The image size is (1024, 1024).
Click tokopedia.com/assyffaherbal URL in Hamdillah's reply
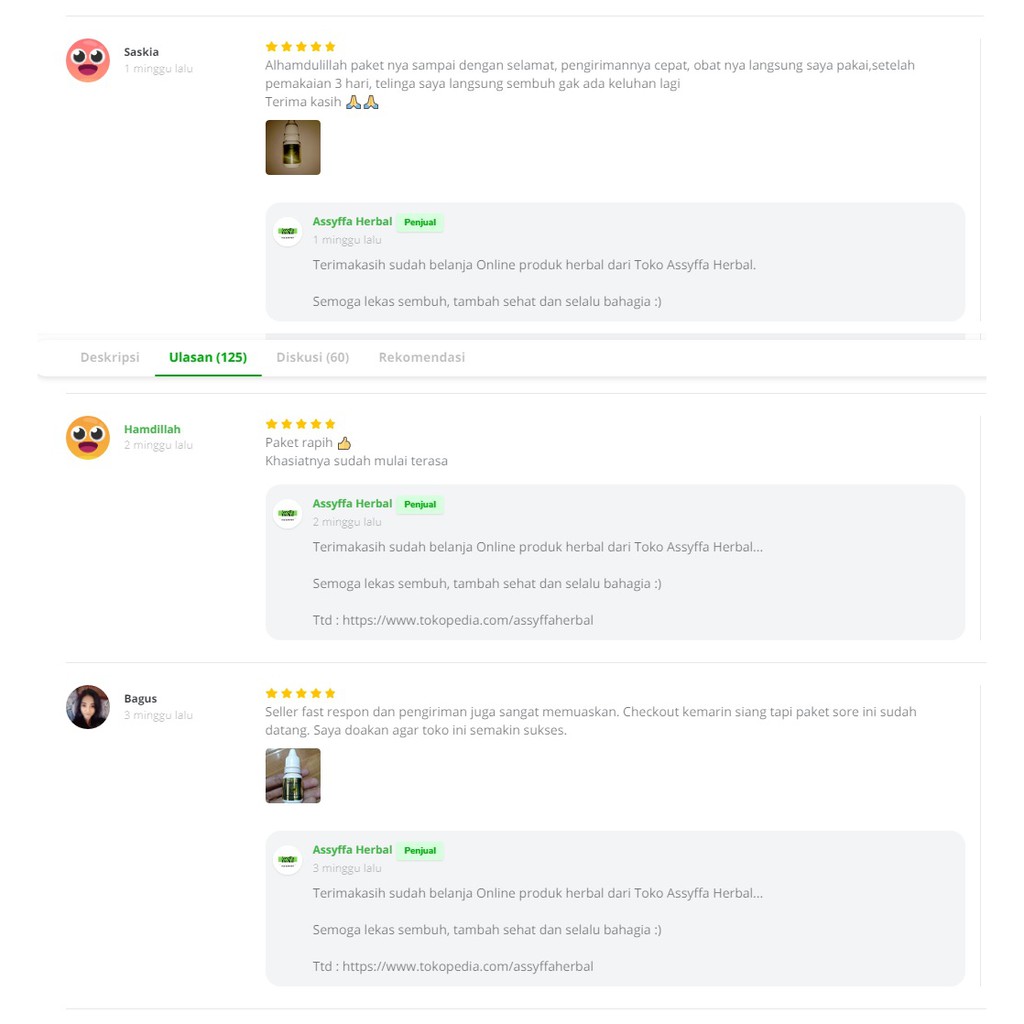point(468,620)
